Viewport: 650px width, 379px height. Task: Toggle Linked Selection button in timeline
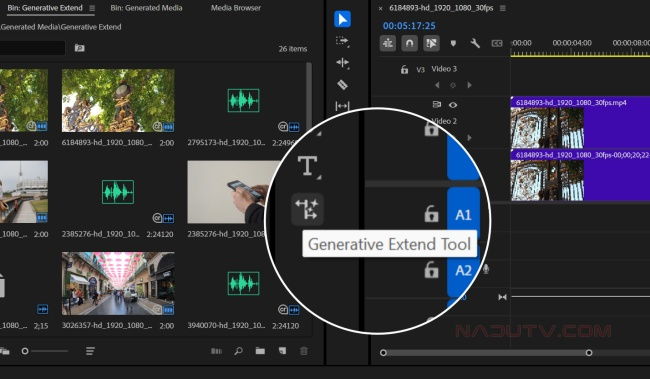click(x=431, y=43)
